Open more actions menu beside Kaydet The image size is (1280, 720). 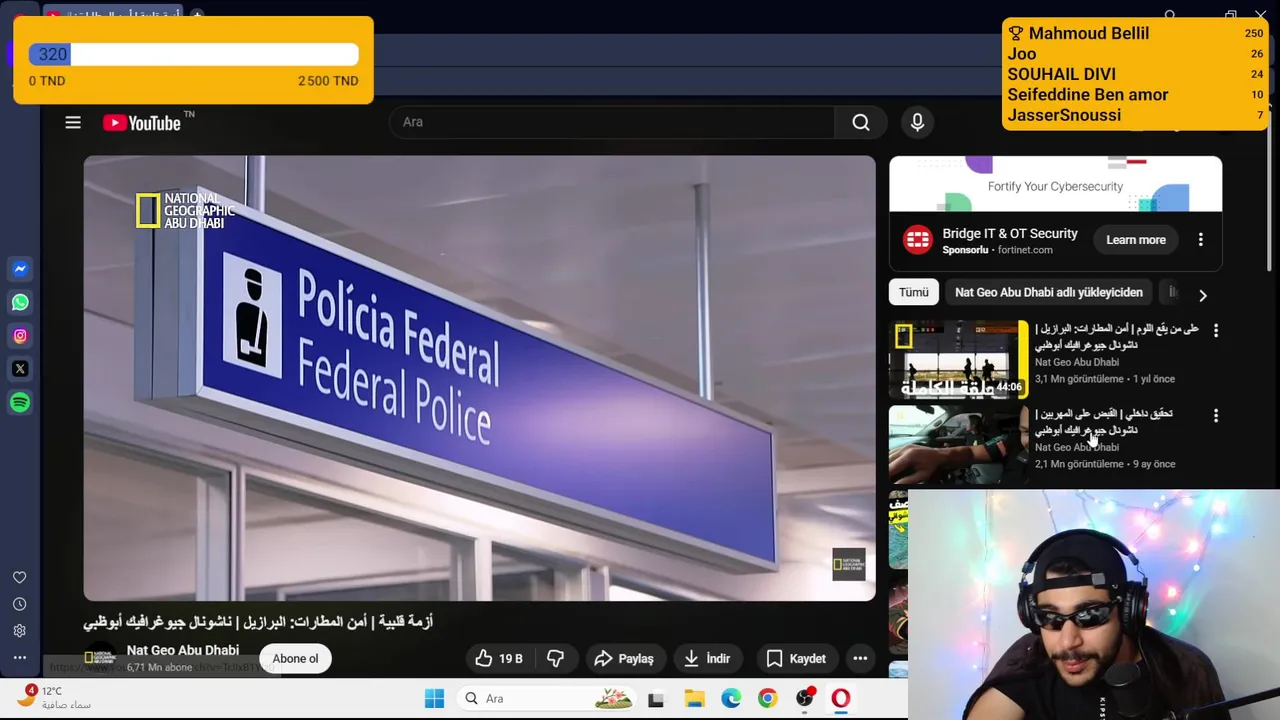pos(860,658)
